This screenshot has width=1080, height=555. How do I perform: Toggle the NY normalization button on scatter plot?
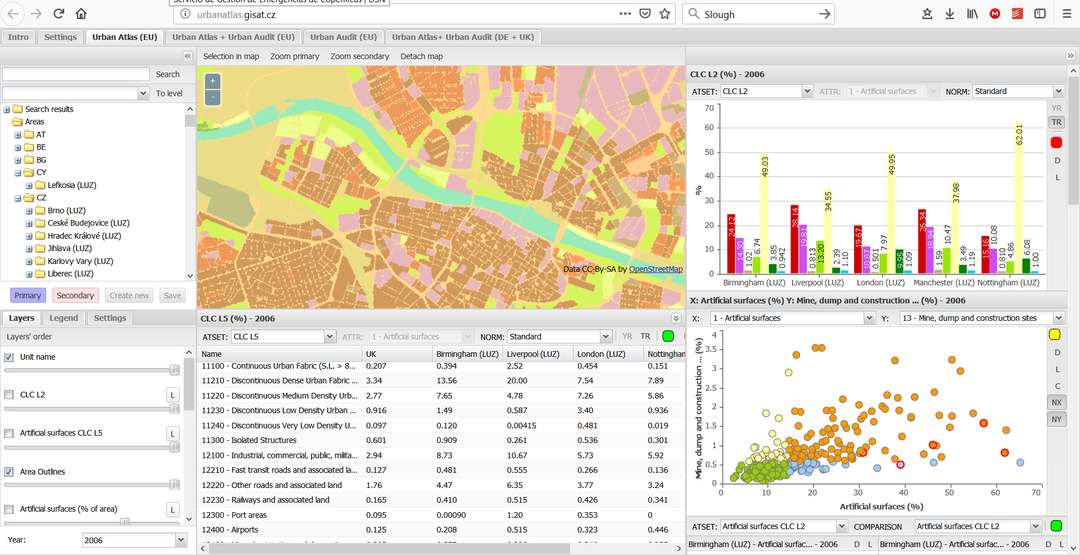click(x=1057, y=419)
